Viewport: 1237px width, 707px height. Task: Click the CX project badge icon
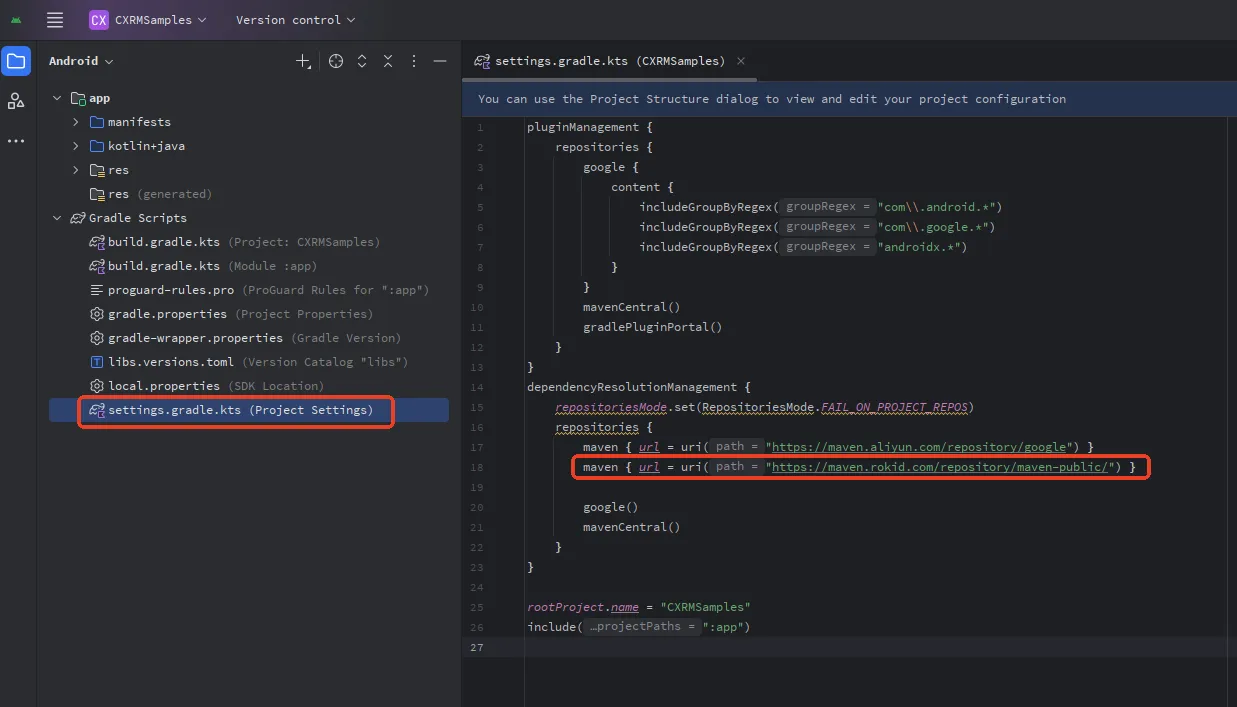[x=99, y=20]
